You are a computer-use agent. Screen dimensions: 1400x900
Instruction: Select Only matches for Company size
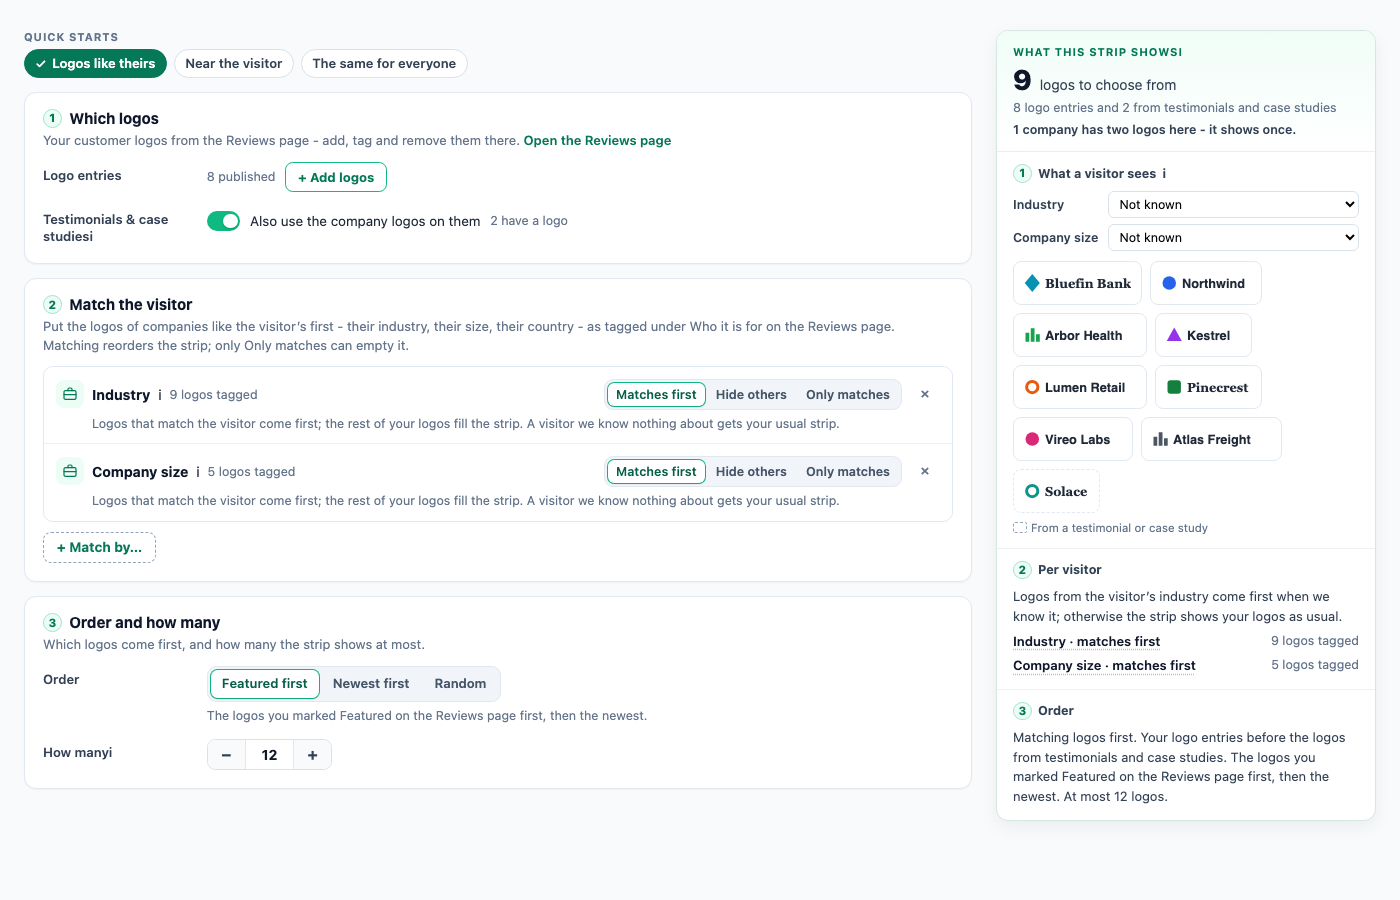848,471
